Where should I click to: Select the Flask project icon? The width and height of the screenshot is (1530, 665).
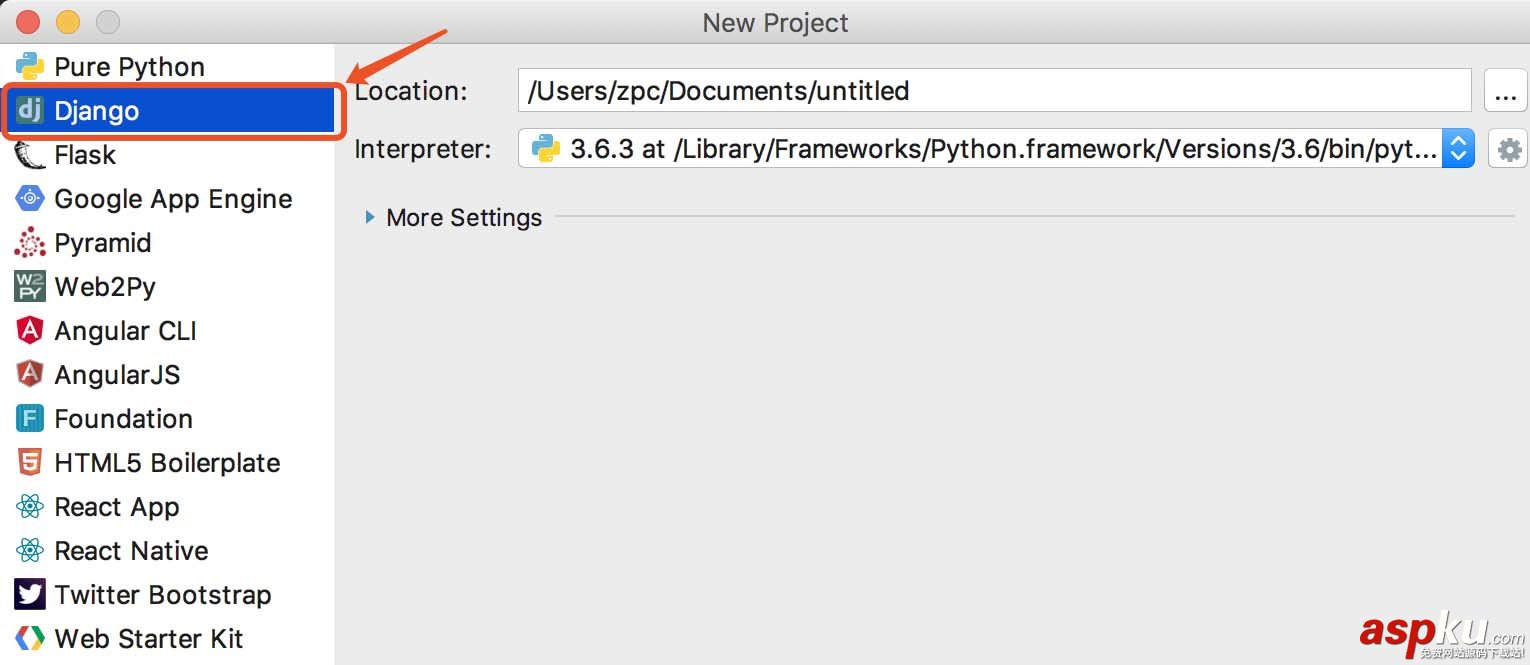click(29, 154)
